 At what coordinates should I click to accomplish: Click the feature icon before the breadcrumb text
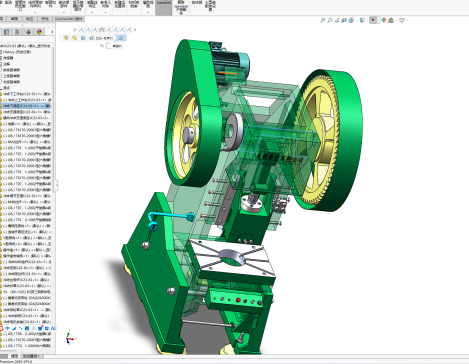[x=91, y=38]
